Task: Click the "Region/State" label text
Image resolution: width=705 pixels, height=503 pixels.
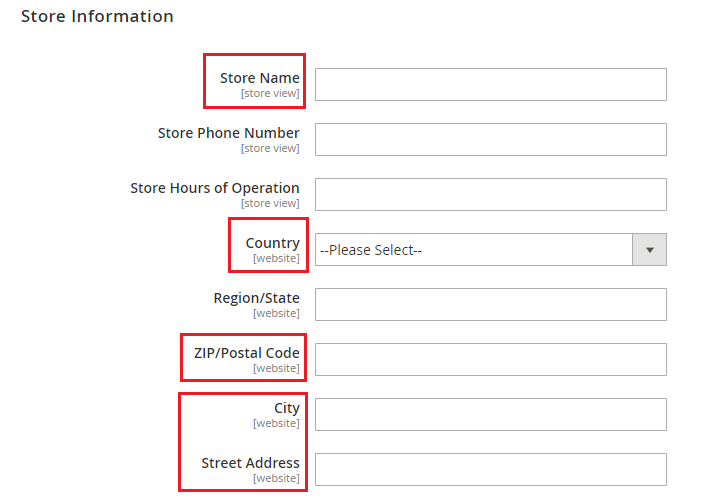Action: pos(256,298)
